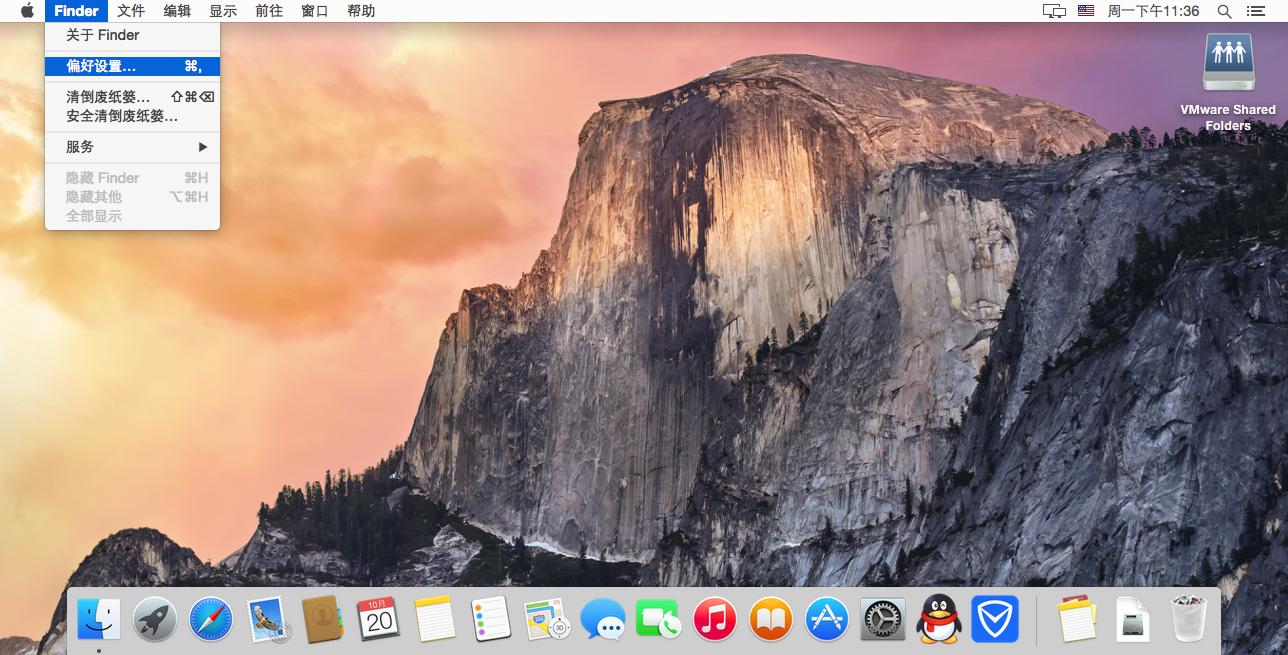This screenshot has height=655, width=1288.
Task: Open the Calendar app in Dock
Action: coord(379,619)
